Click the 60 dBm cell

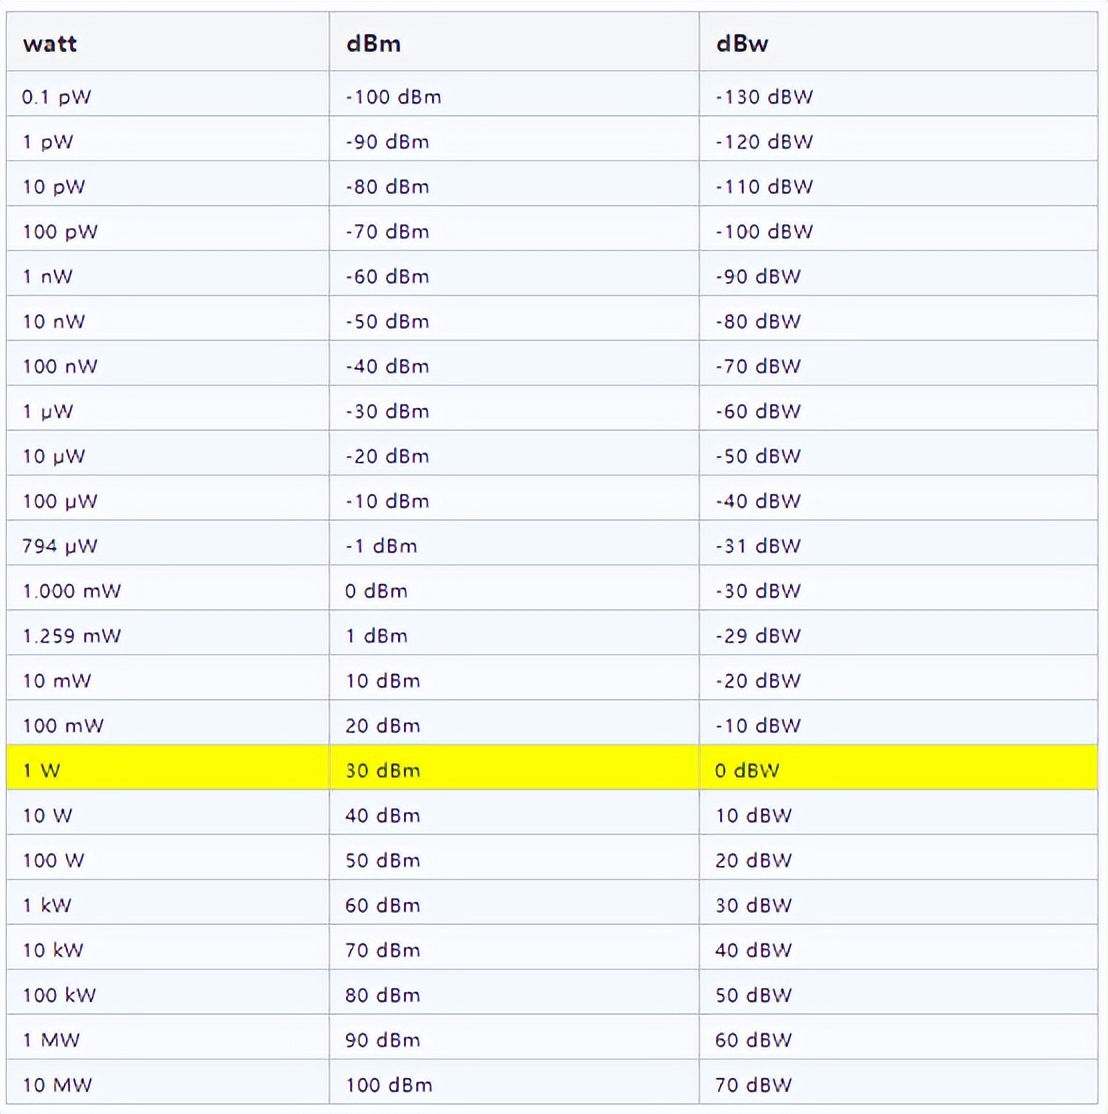click(383, 905)
